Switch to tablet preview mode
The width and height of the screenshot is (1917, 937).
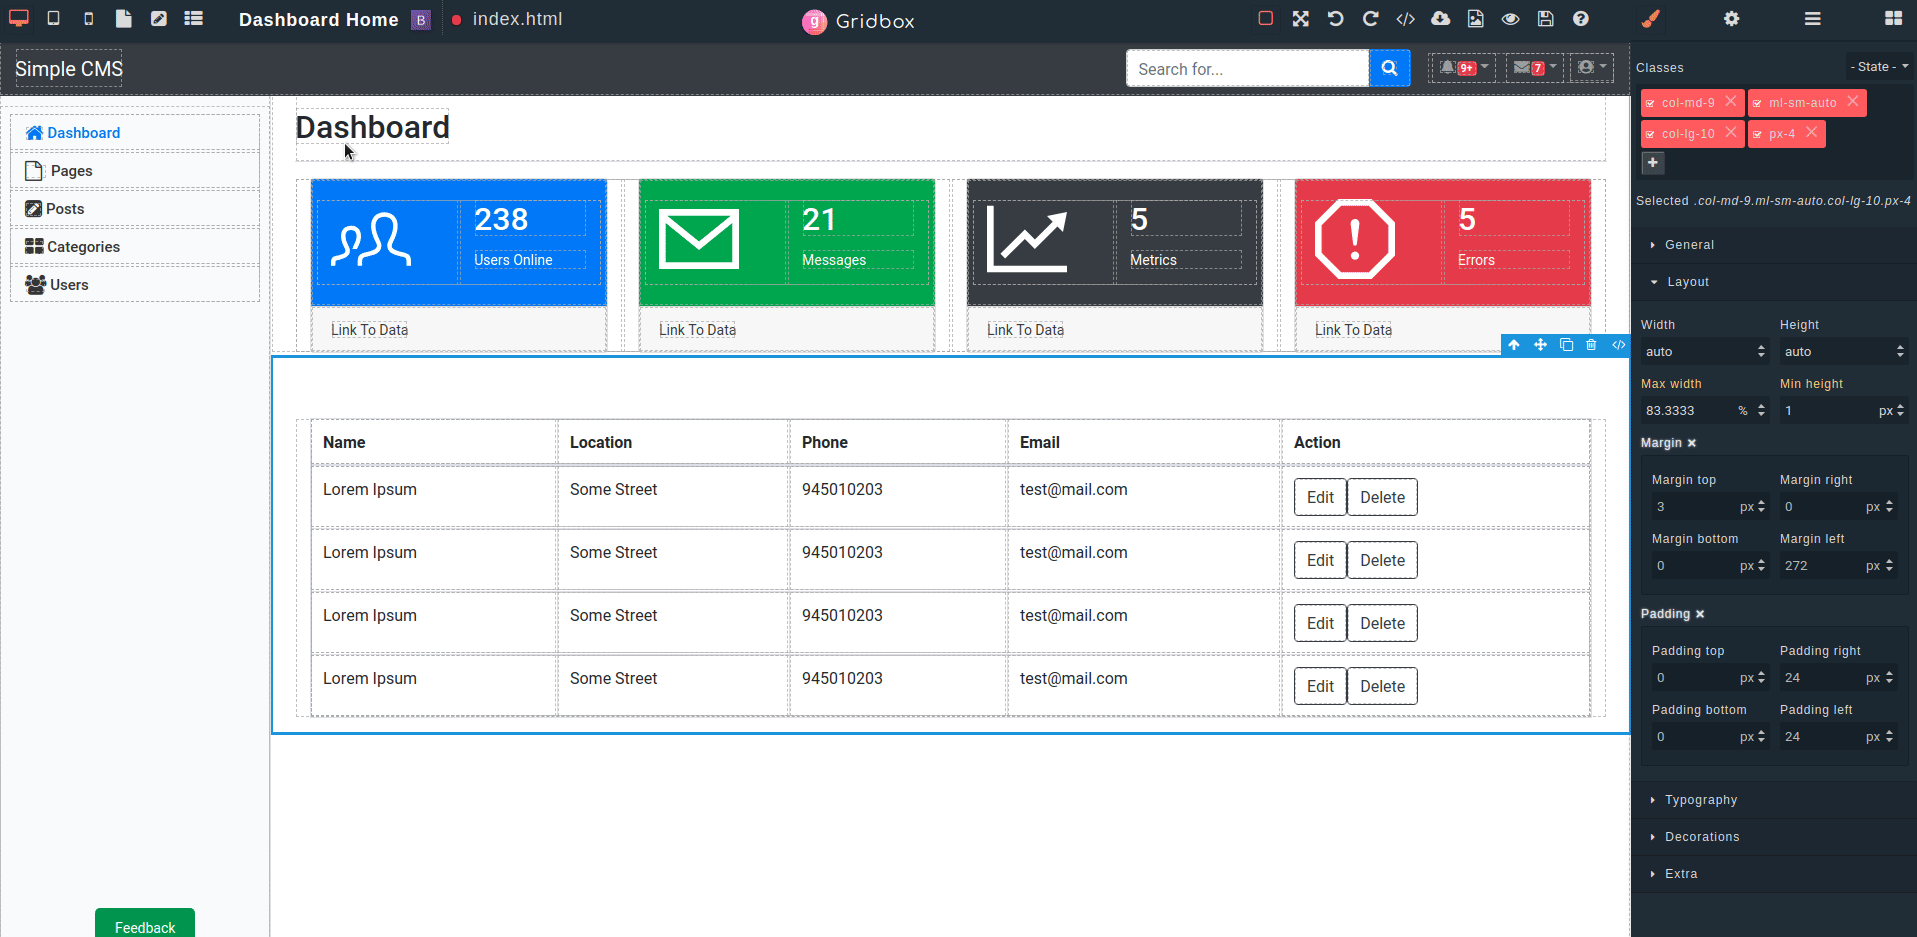53,18
